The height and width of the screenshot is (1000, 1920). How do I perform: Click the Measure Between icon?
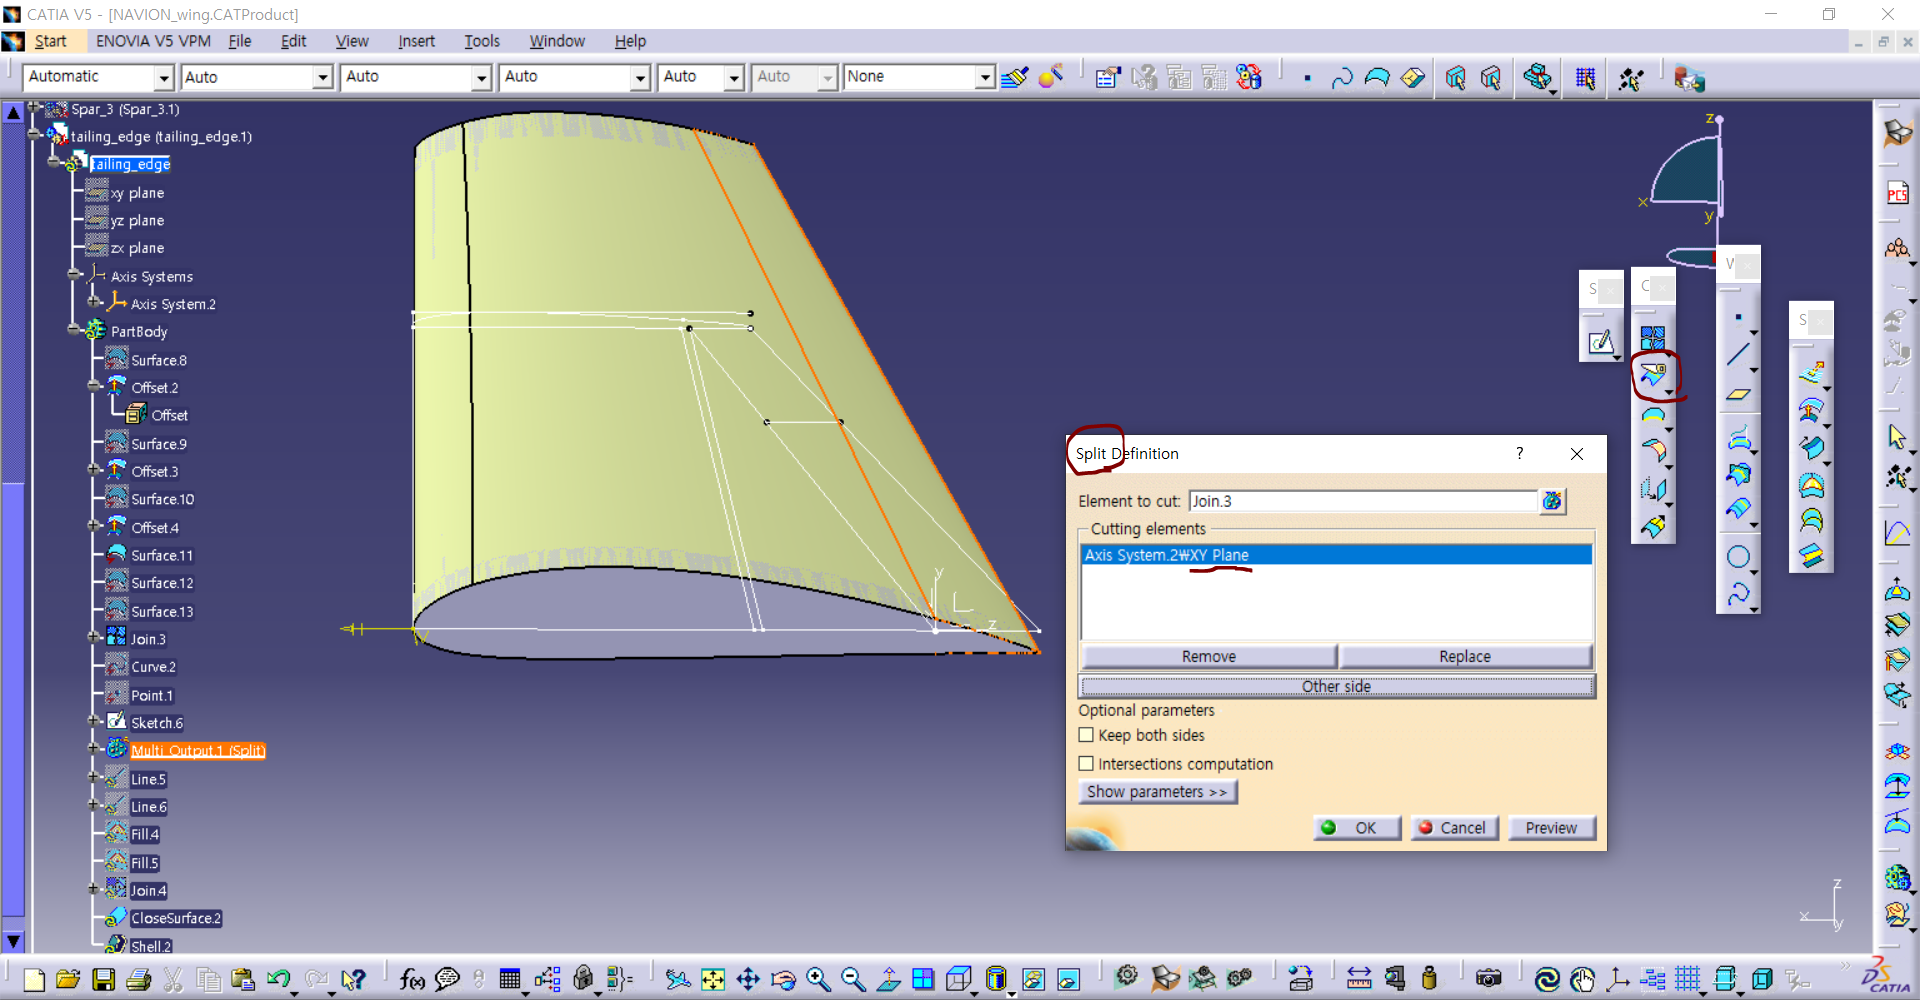coord(1358,978)
